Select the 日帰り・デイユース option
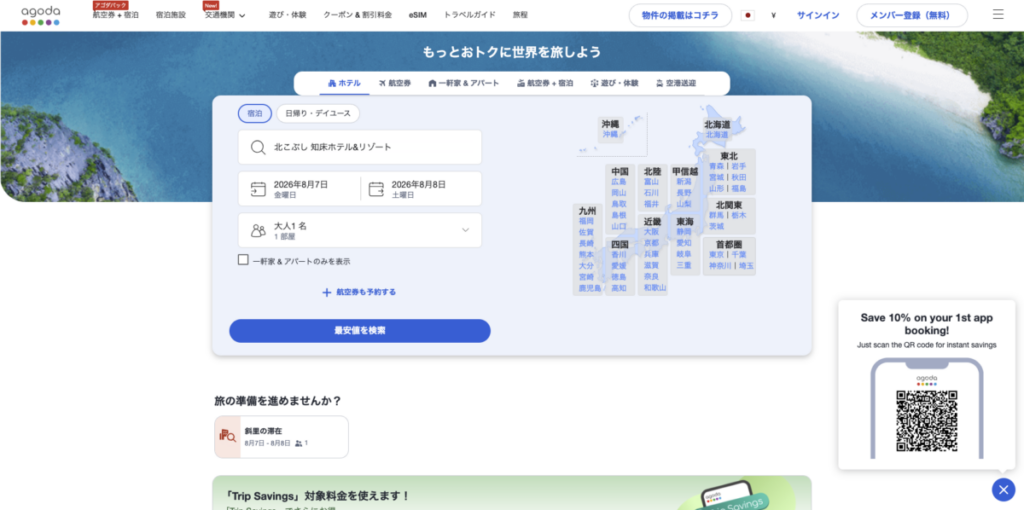1024x510 pixels. [318, 114]
